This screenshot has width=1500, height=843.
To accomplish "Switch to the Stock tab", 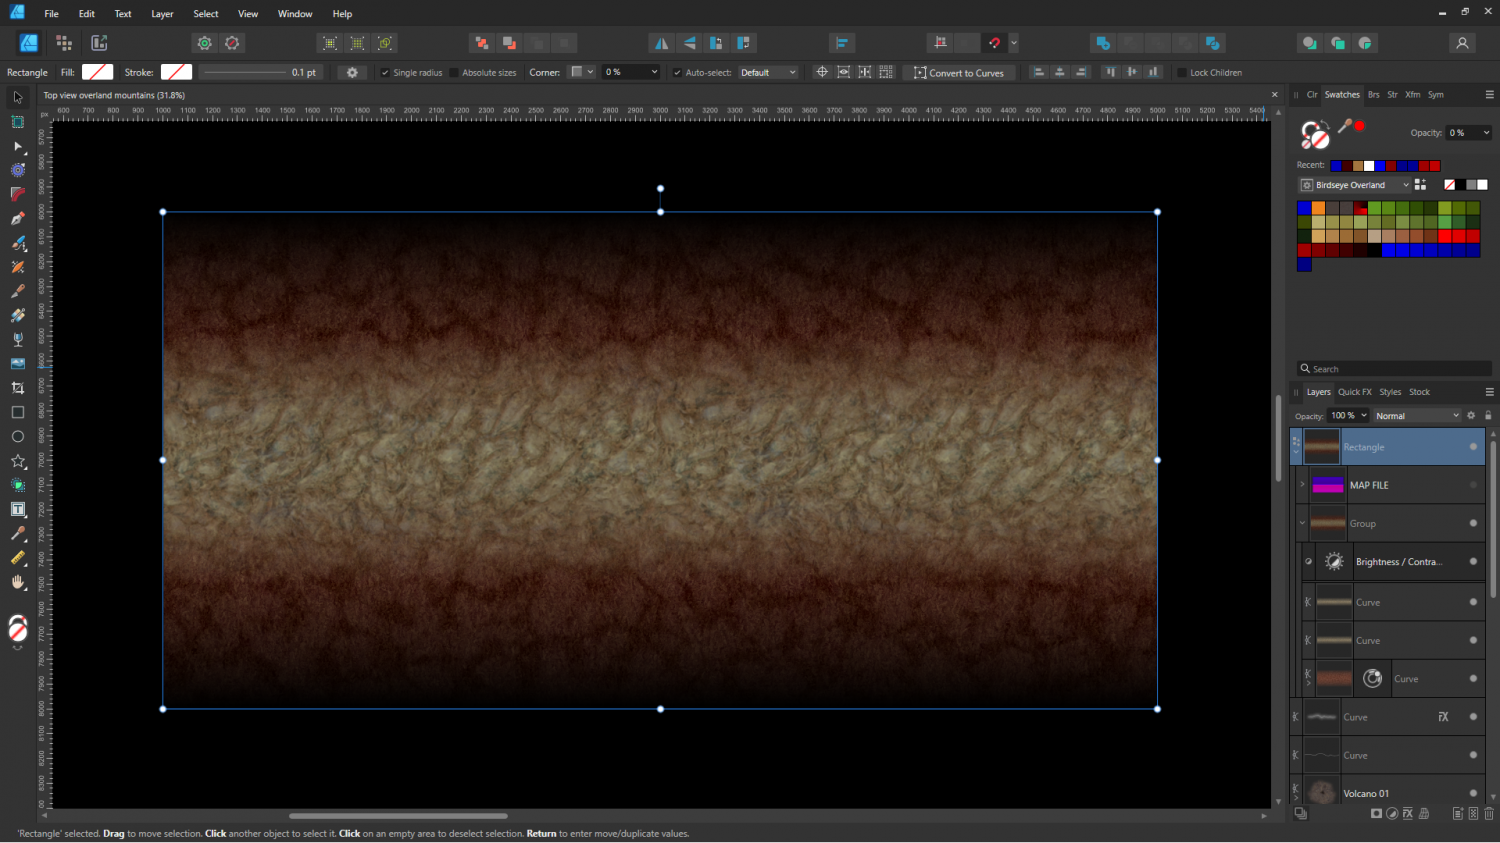I will click(x=1419, y=392).
